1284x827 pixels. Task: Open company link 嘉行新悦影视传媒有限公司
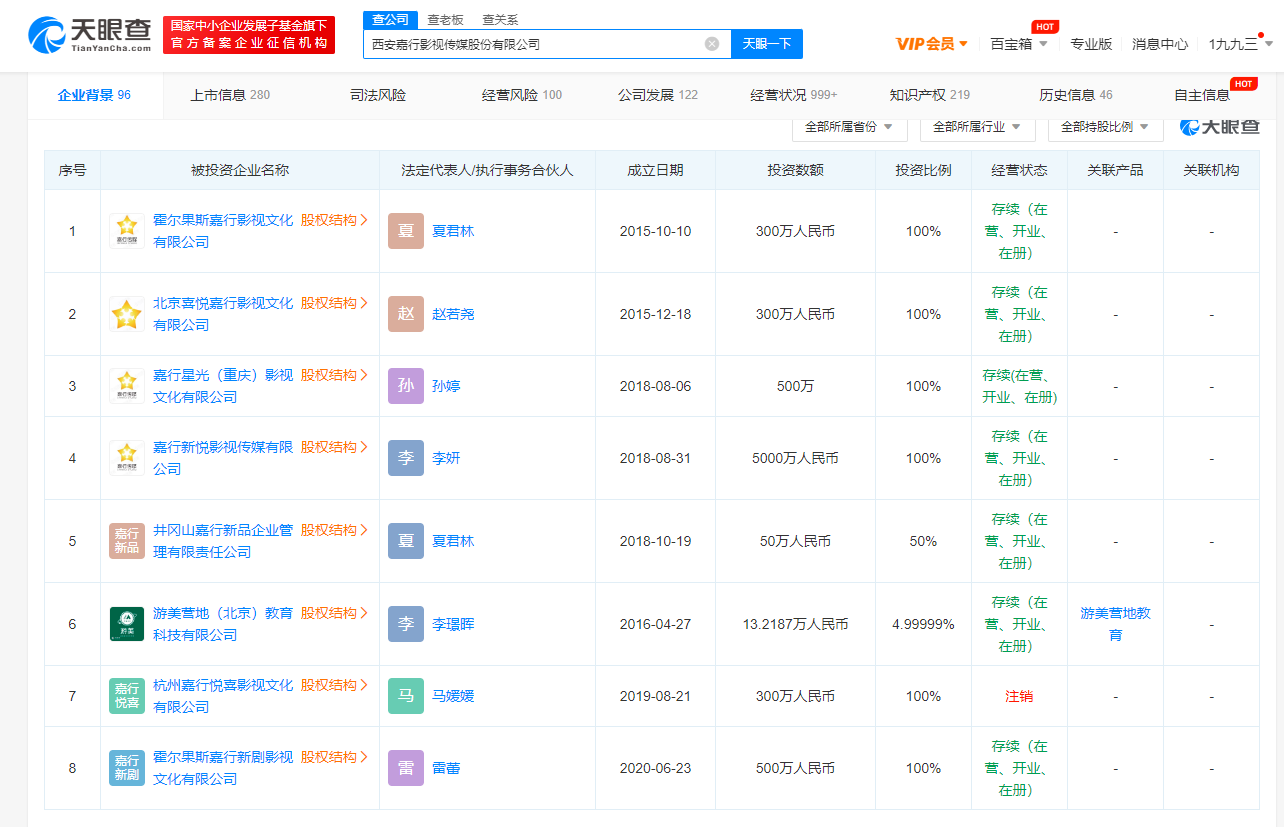(x=223, y=458)
